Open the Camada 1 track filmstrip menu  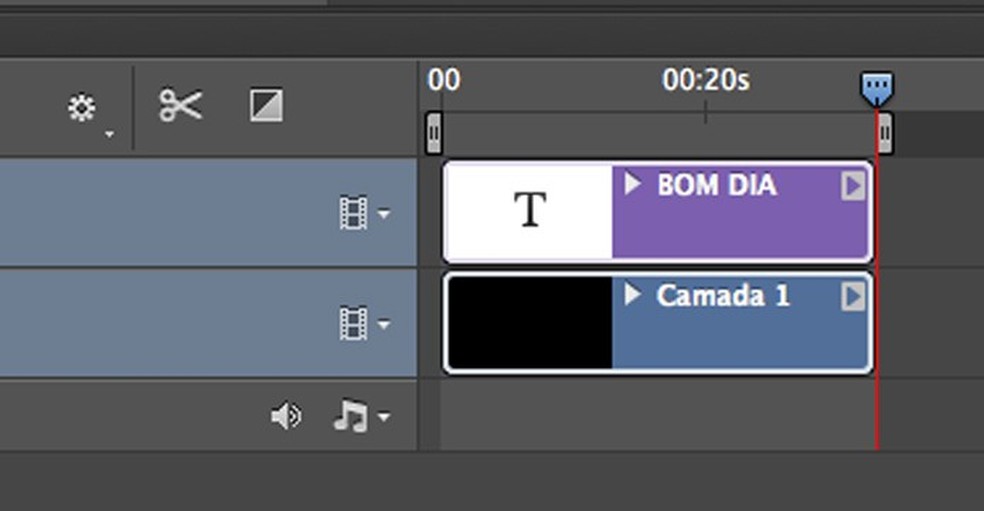coord(363,324)
